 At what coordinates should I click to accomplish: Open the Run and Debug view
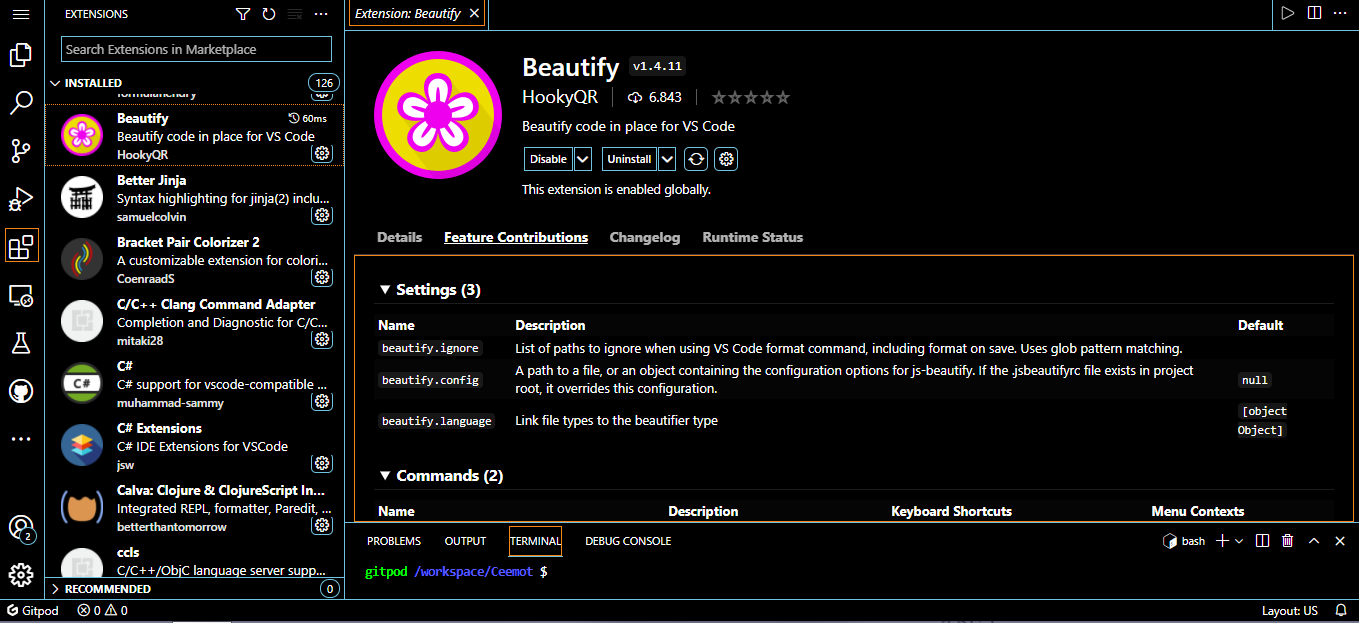pyautogui.click(x=21, y=199)
